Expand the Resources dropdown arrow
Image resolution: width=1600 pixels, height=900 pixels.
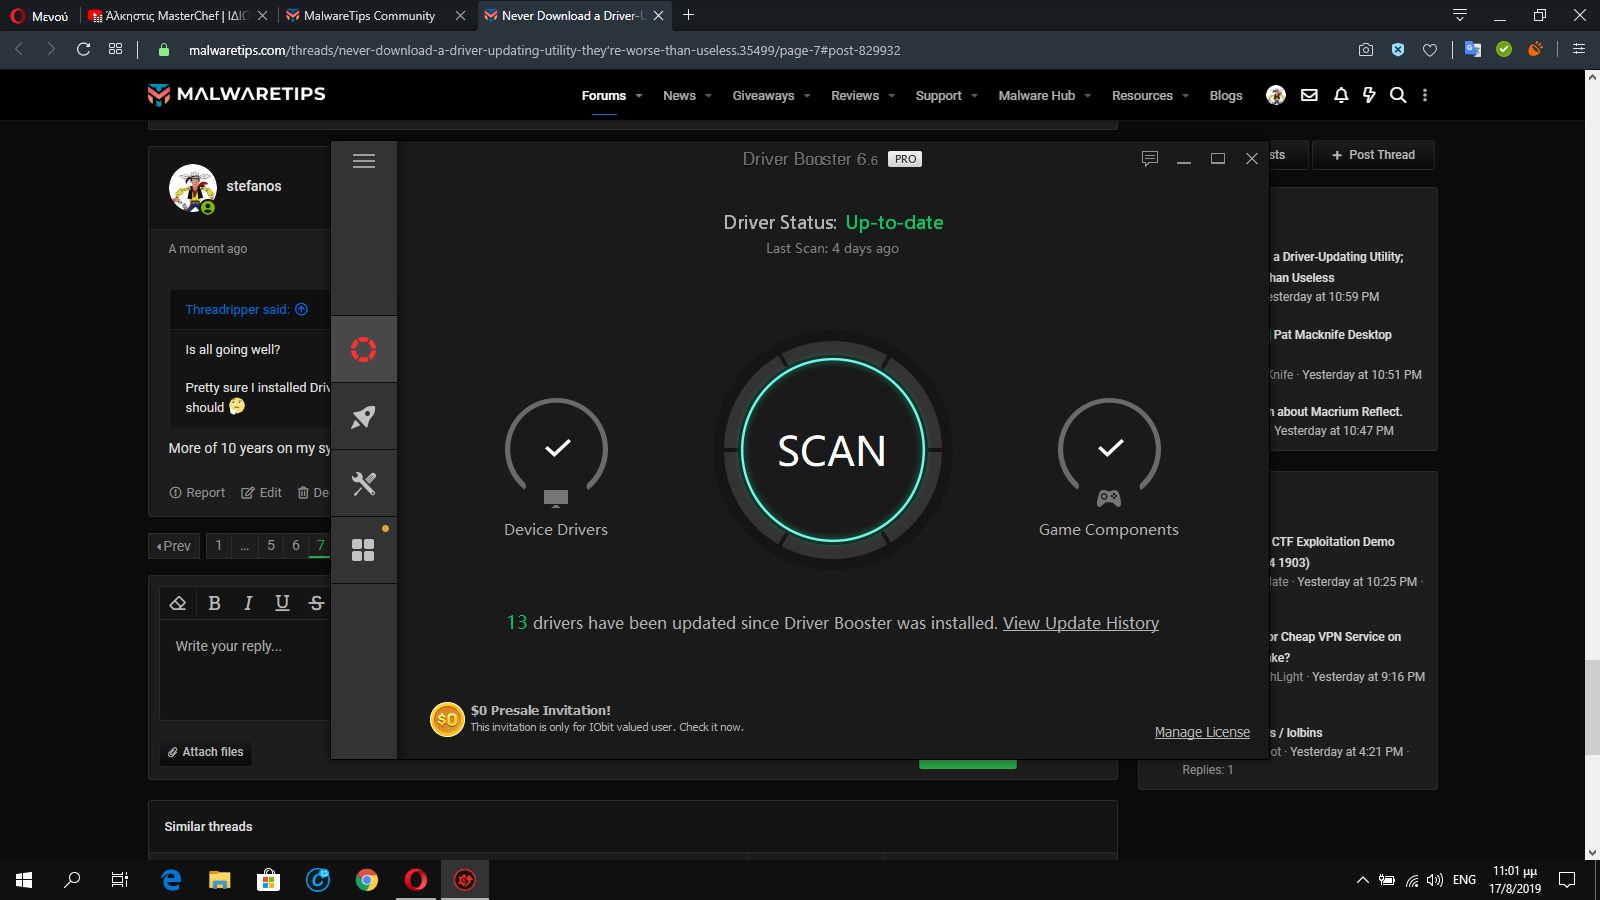click(1185, 96)
